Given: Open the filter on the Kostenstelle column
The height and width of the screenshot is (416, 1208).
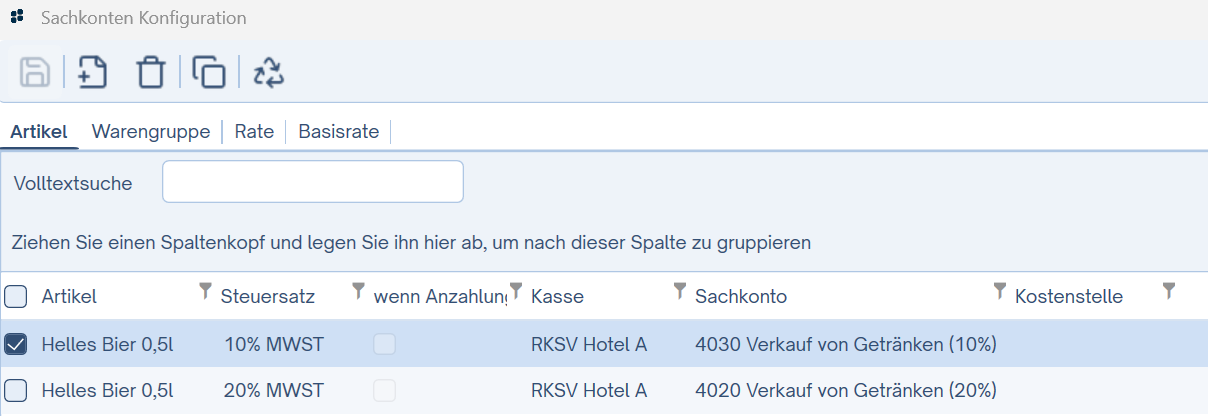Looking at the screenshot, I should tap(1169, 291).
